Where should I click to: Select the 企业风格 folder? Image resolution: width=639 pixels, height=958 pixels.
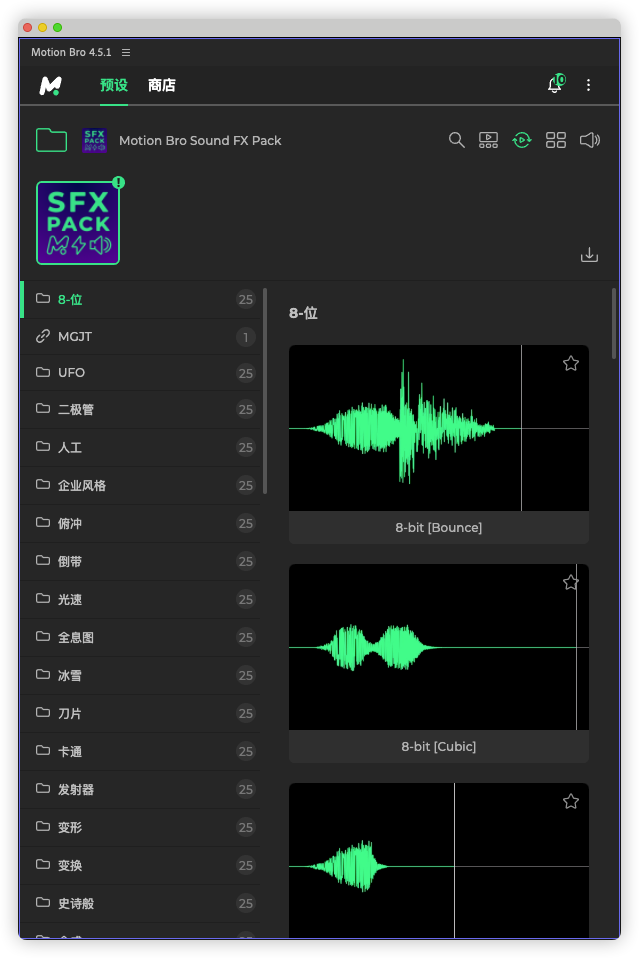[141, 485]
